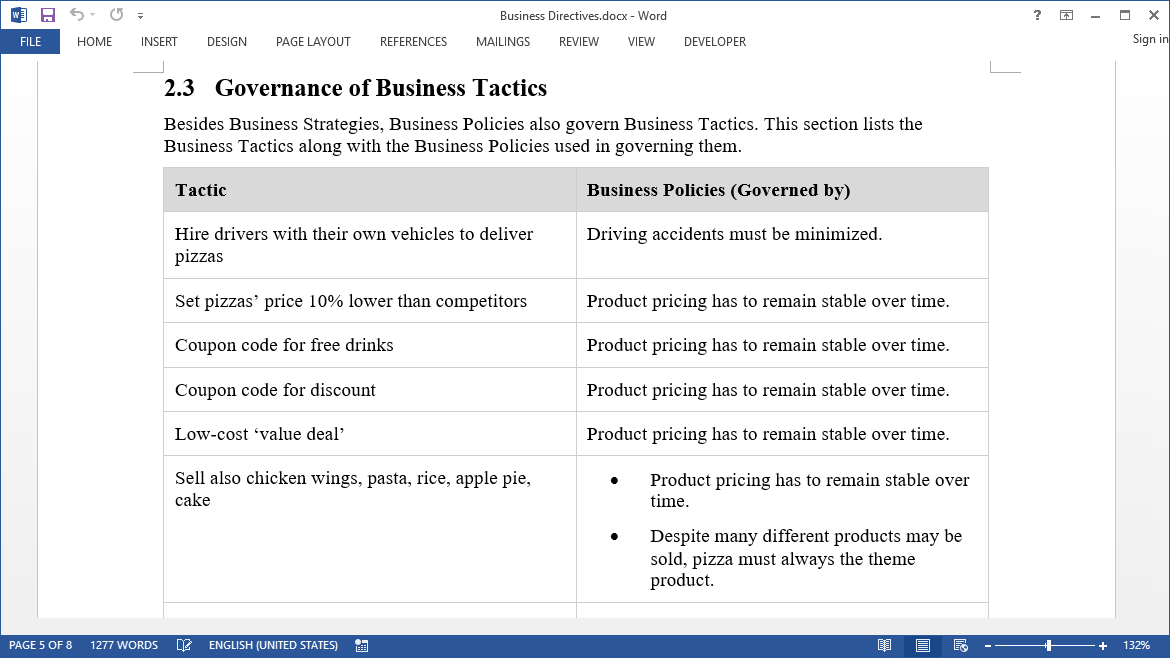Switch to Read Mode view
1170x658 pixels.
click(x=884, y=645)
